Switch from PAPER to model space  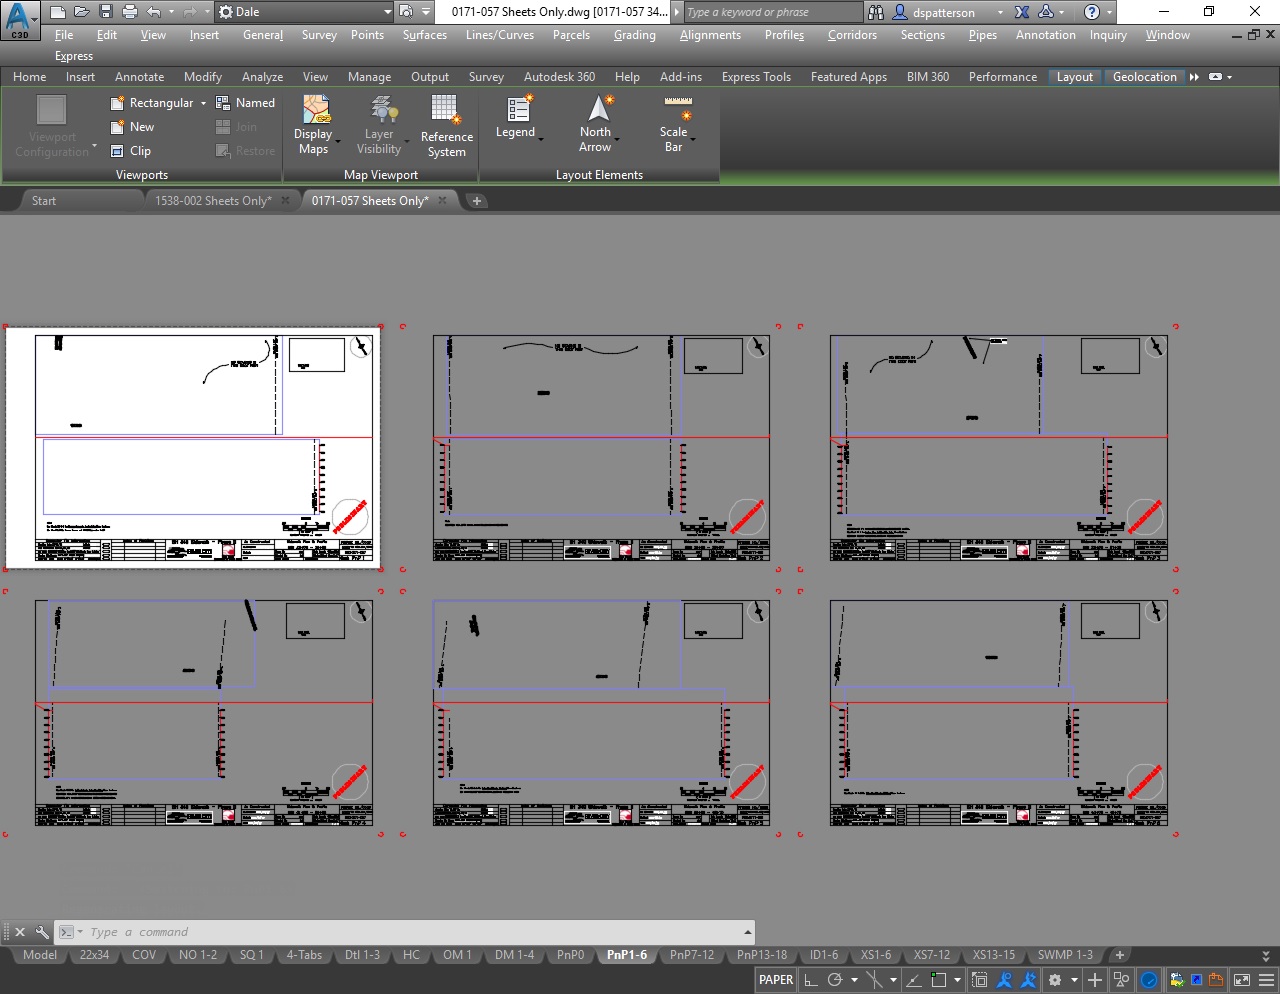coord(775,980)
